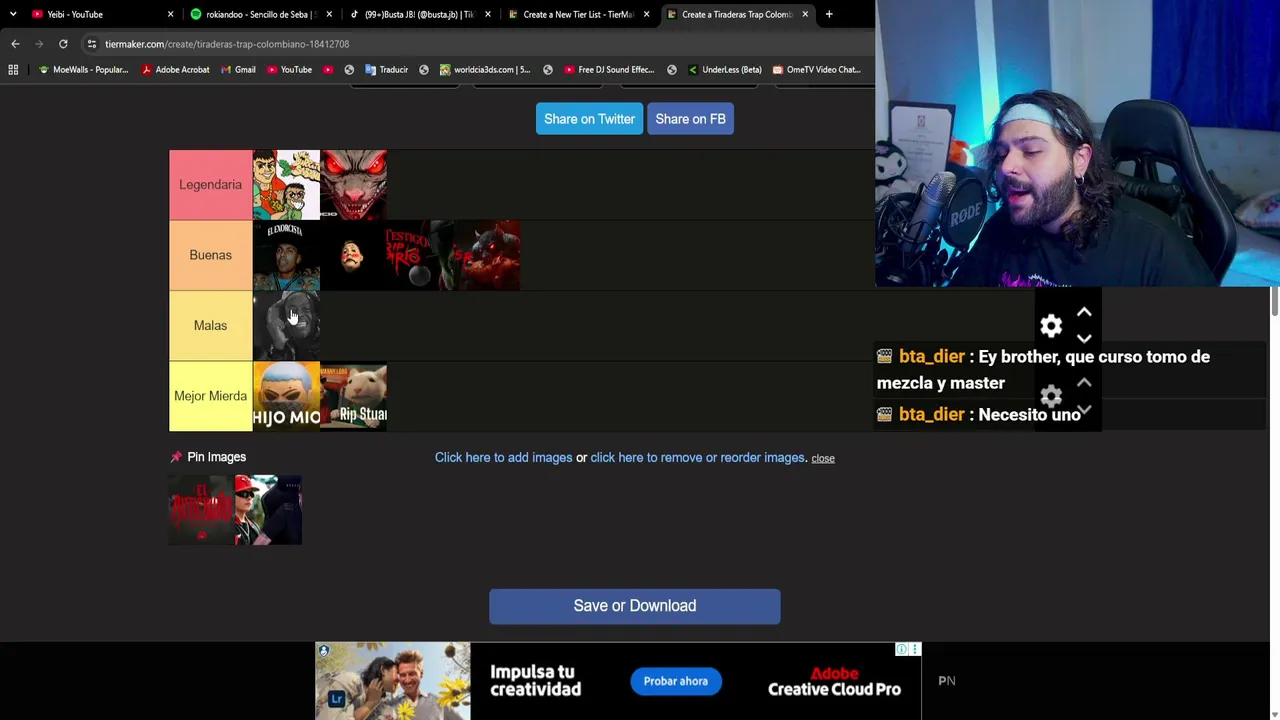The image size is (1280, 720).
Task: Close the Create a New Tier List tab
Action: 646,14
